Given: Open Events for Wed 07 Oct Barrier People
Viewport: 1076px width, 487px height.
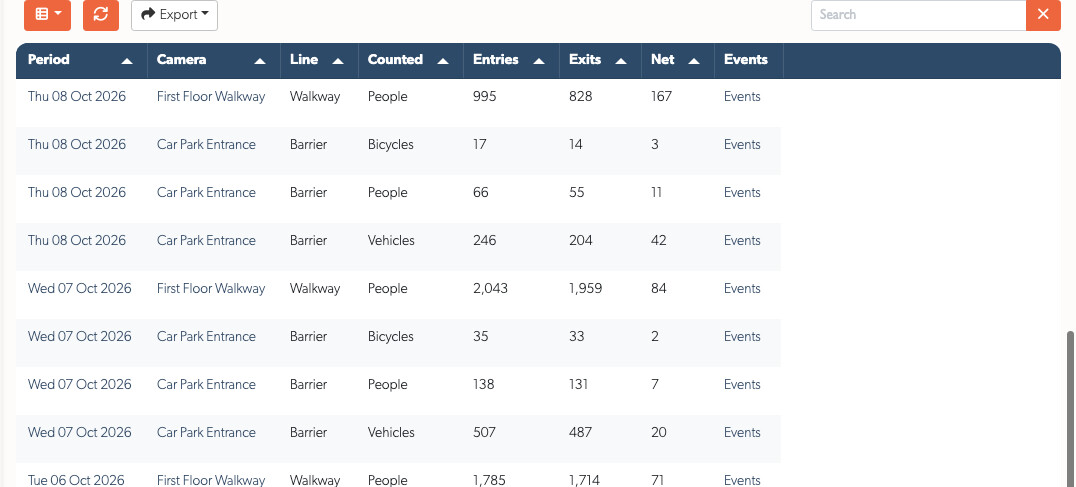Looking at the screenshot, I should coord(742,385).
